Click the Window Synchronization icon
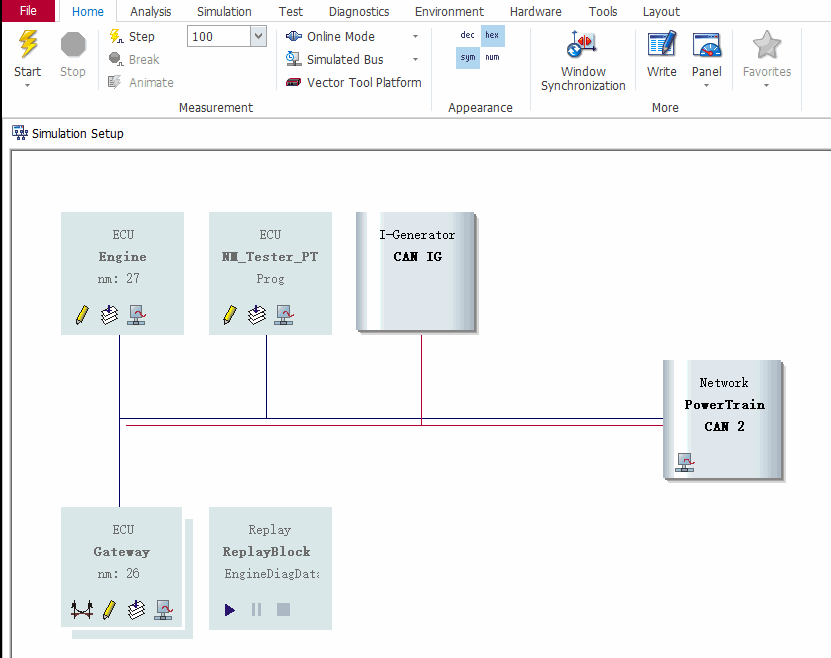Screen dimensions: 831x658 (x=583, y=46)
